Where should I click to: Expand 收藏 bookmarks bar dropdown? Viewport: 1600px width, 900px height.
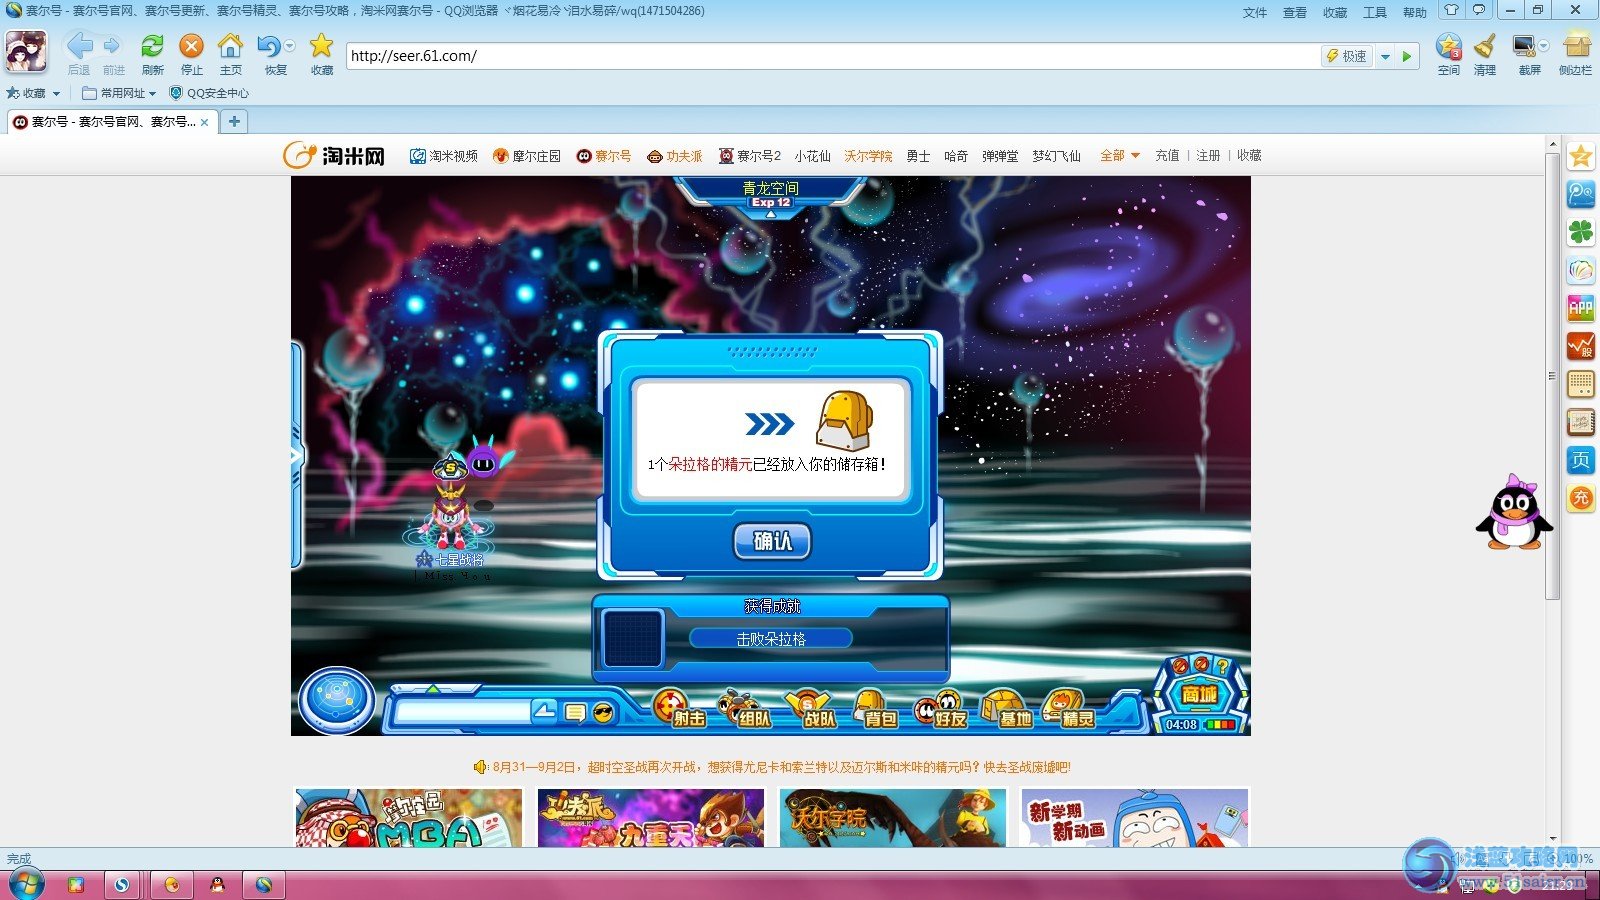pos(57,93)
